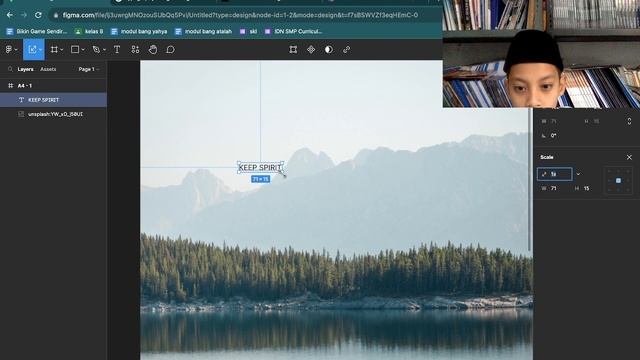Viewport: 640px width, 360px height.
Task: Go forward in the browser
Action: point(24,15)
